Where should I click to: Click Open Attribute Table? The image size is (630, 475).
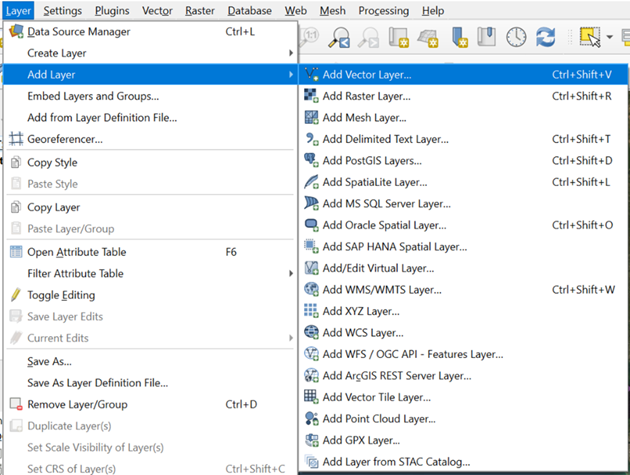(76, 252)
